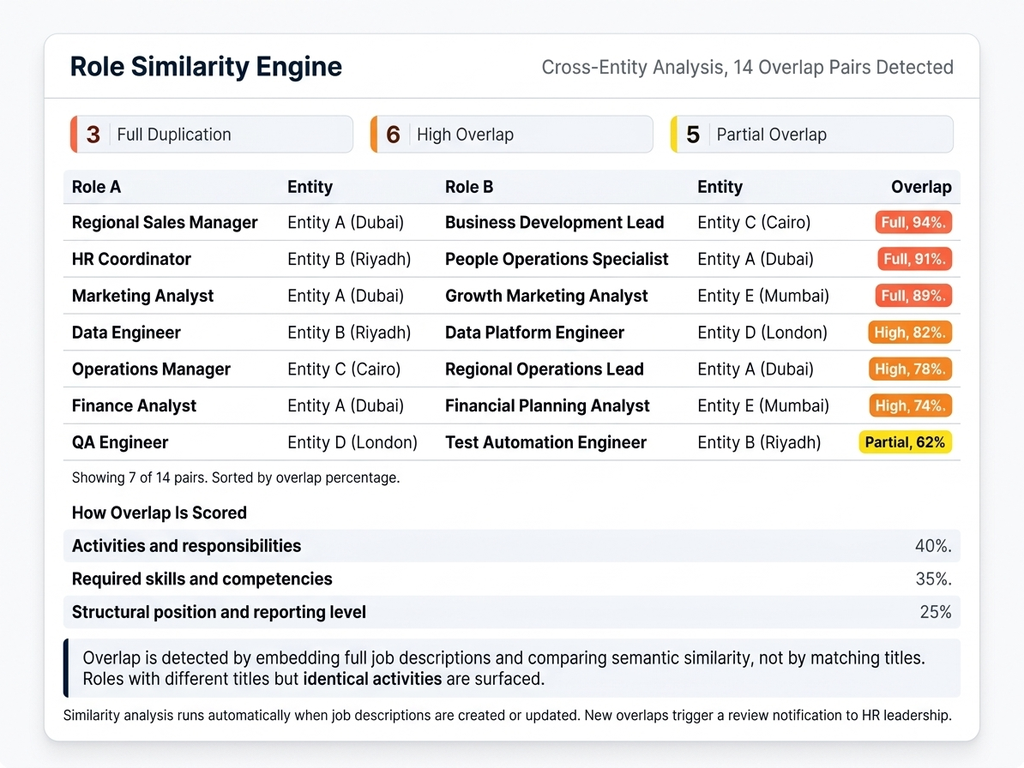Select the Full Duplication summary chip

pyautogui.click(x=211, y=134)
